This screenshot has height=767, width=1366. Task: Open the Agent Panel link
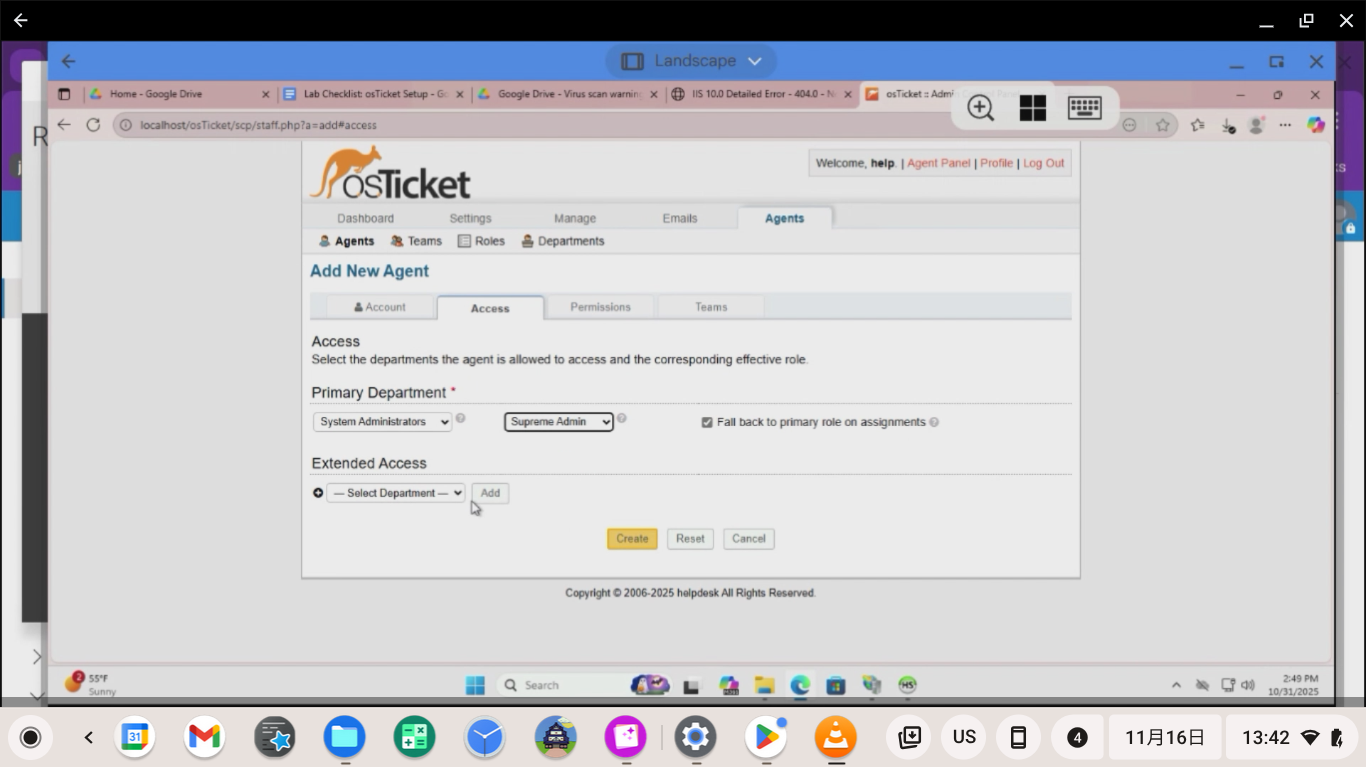[x=938, y=163]
